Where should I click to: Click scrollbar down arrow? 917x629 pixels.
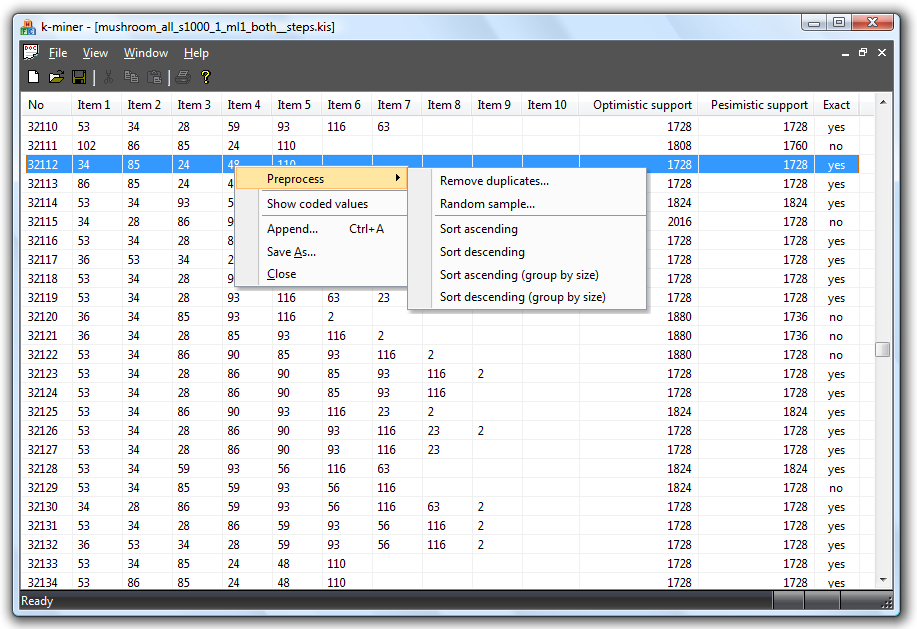point(883,580)
